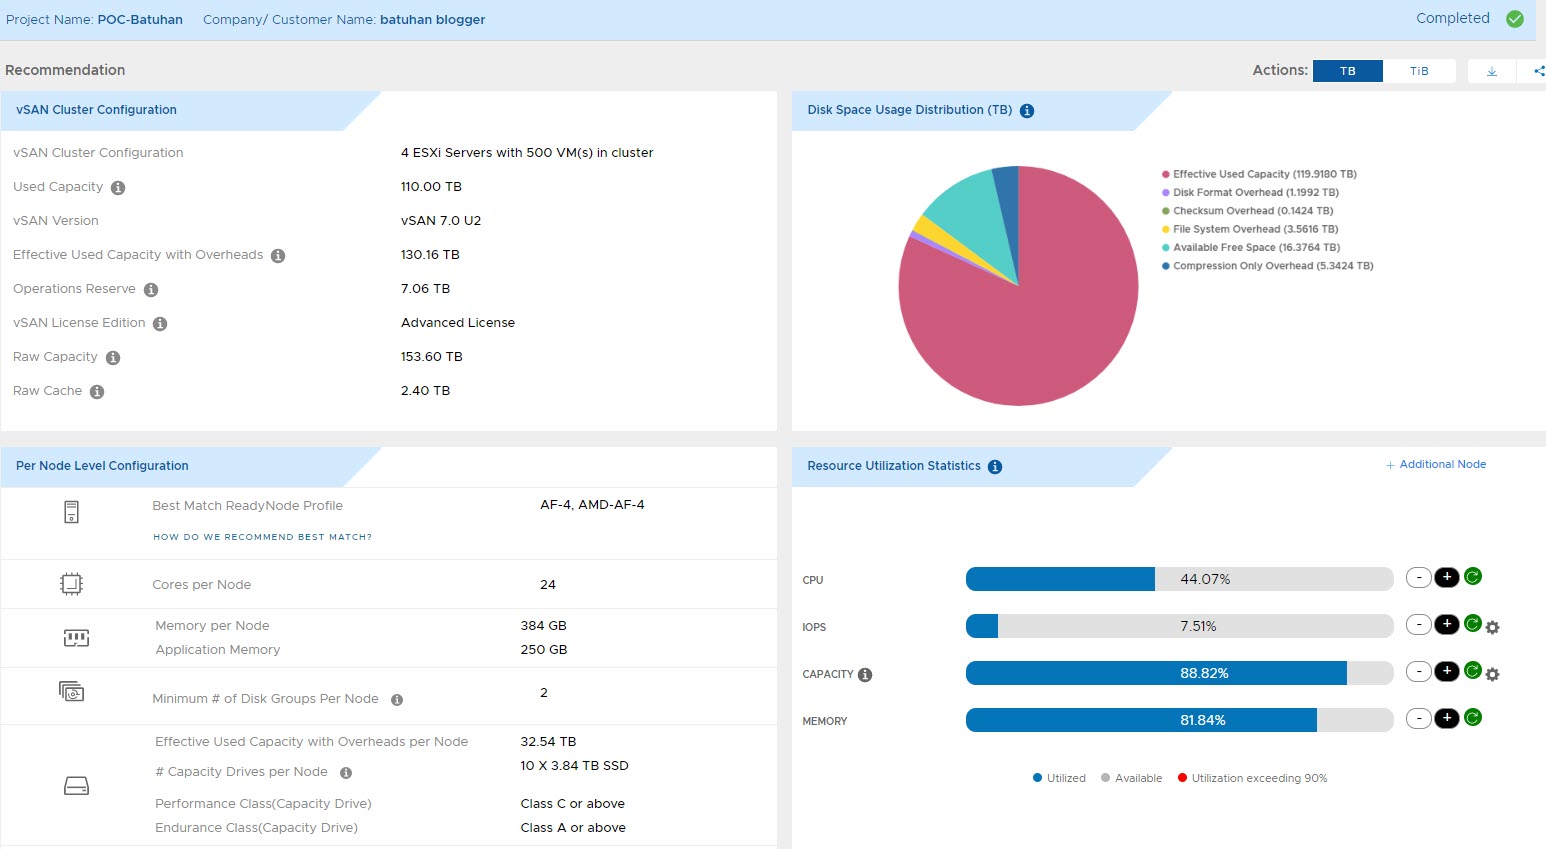The image size is (1546, 849).
Task: Open the CAPACITY settings gear icon
Action: (x=1492, y=675)
